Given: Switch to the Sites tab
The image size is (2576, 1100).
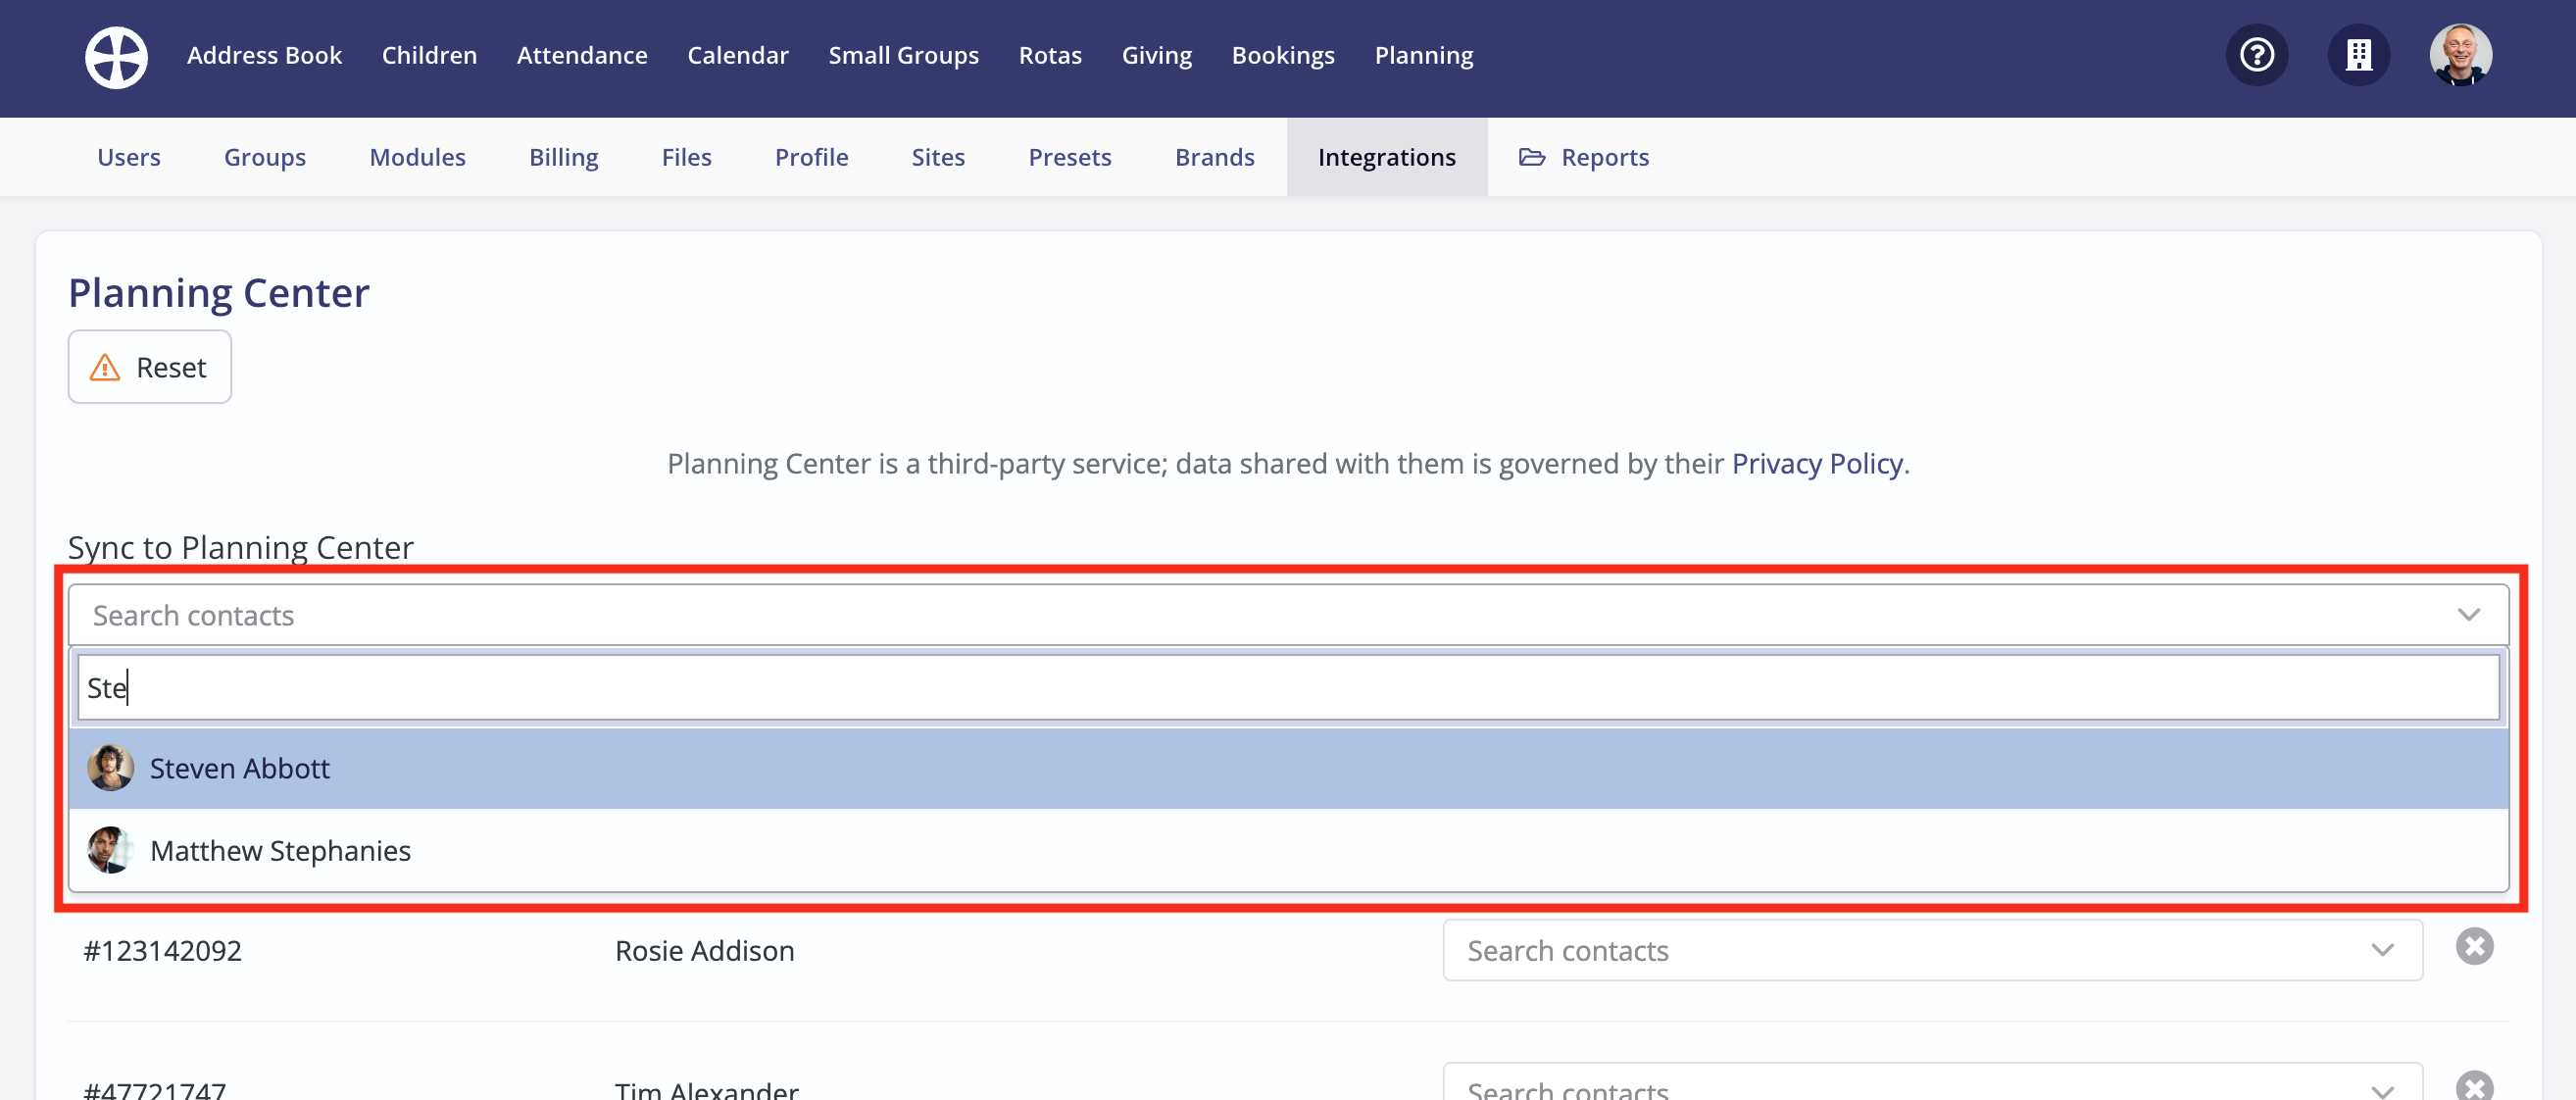Looking at the screenshot, I should (x=938, y=157).
